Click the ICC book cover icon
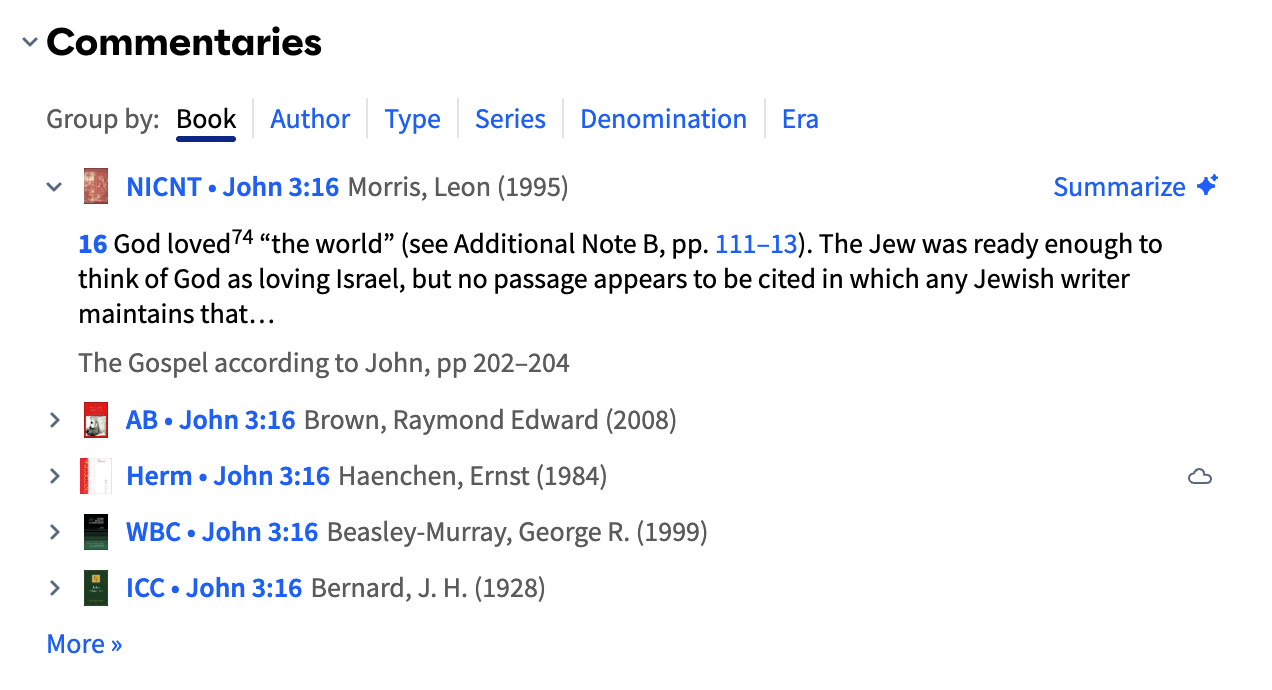 click(96, 588)
